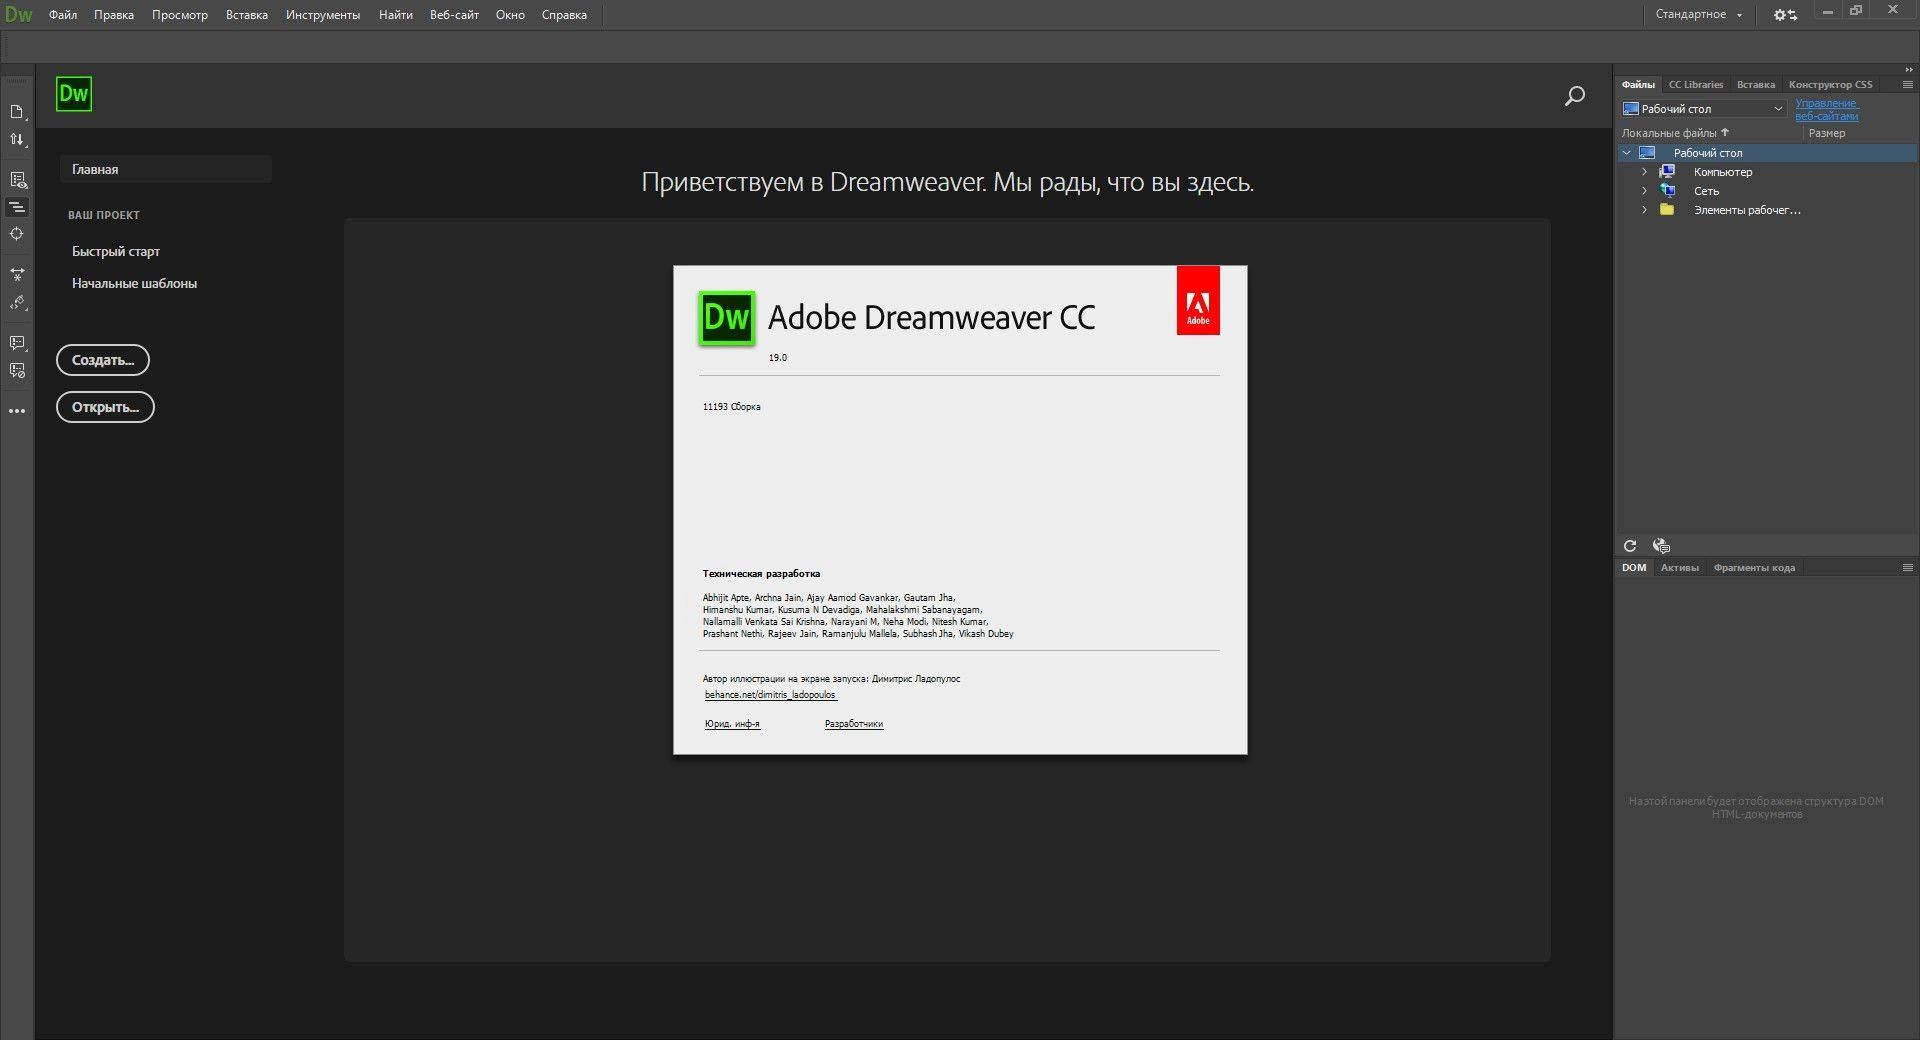
Task: Switch to the CC Libraries tab
Action: pos(1696,85)
